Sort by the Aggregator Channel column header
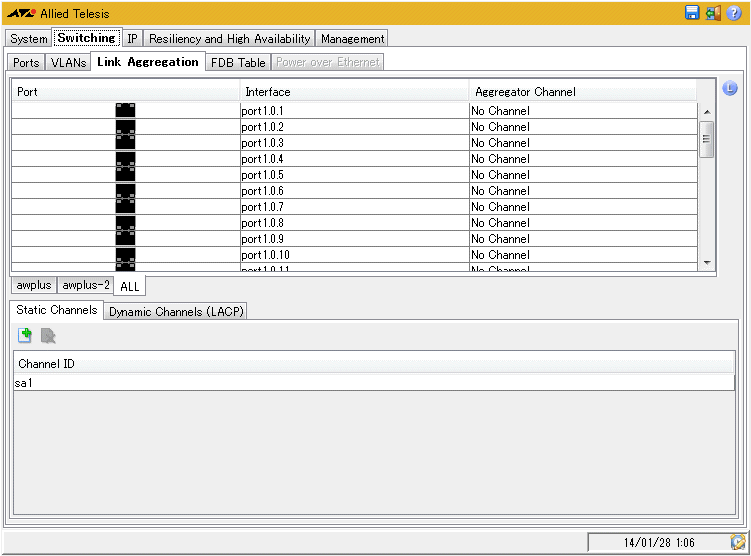 583,92
